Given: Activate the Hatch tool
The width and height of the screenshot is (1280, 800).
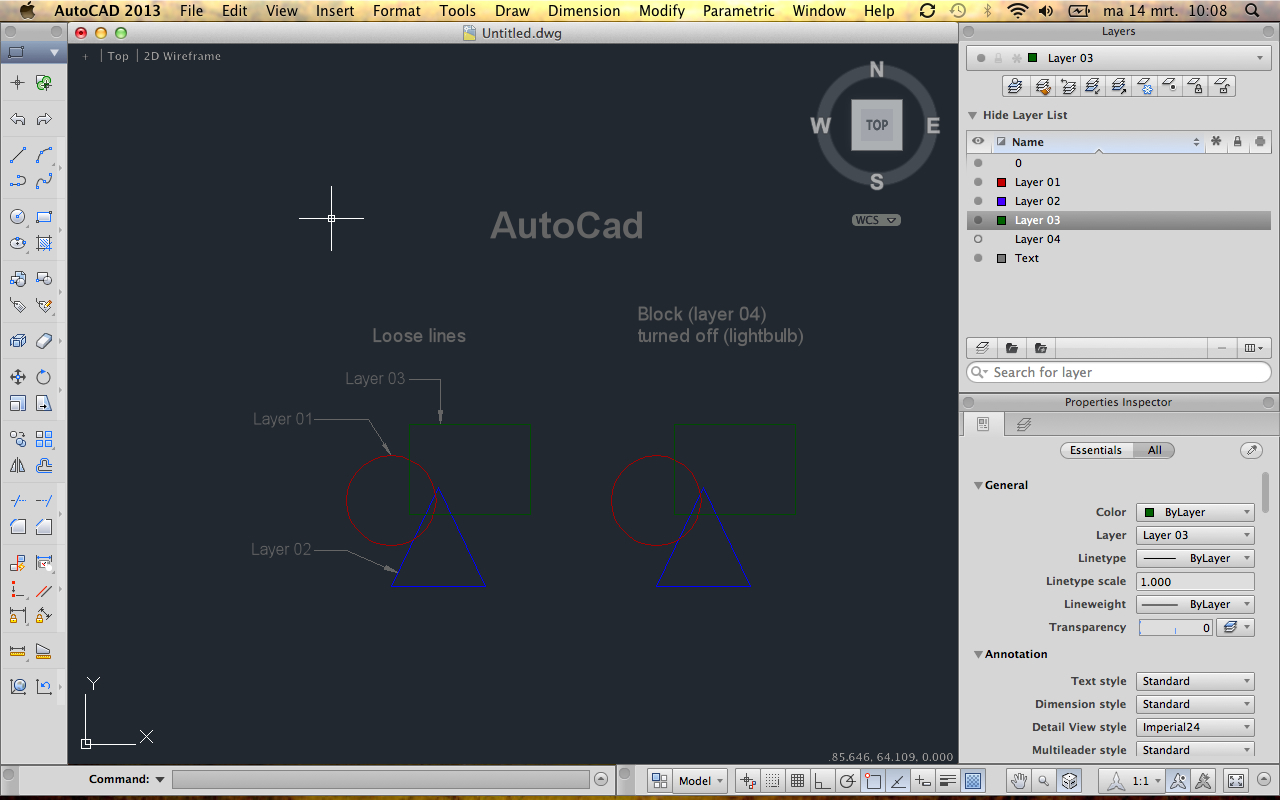Looking at the screenshot, I should coord(44,242).
